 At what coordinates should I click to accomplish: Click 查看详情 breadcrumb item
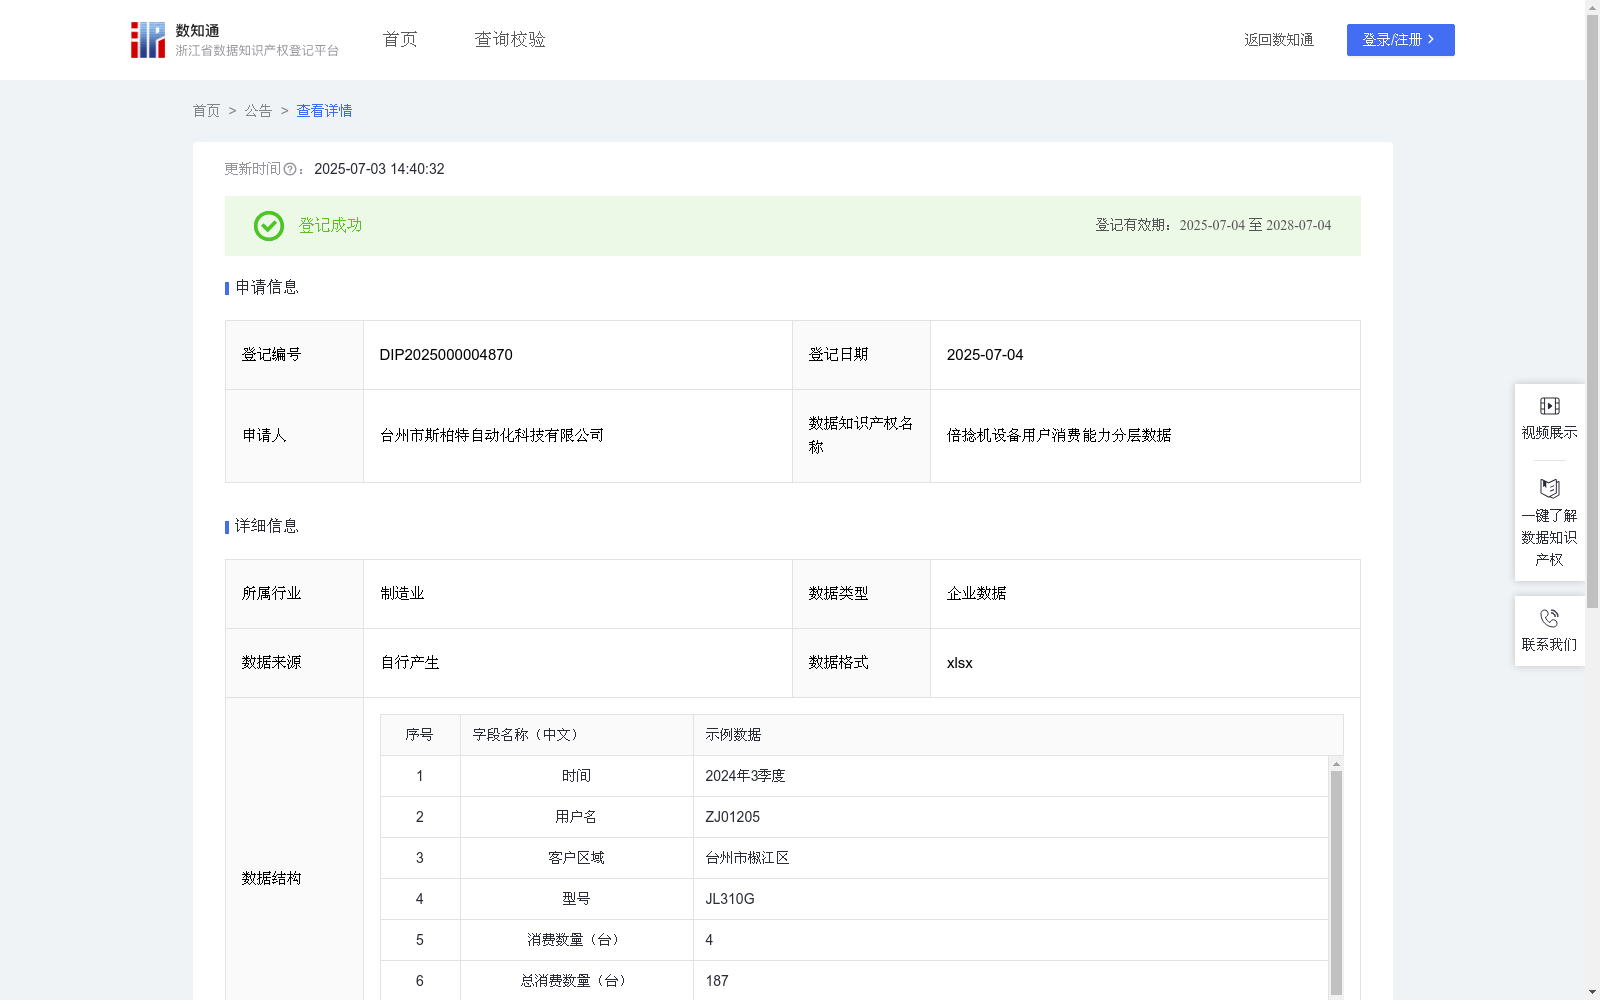(324, 111)
